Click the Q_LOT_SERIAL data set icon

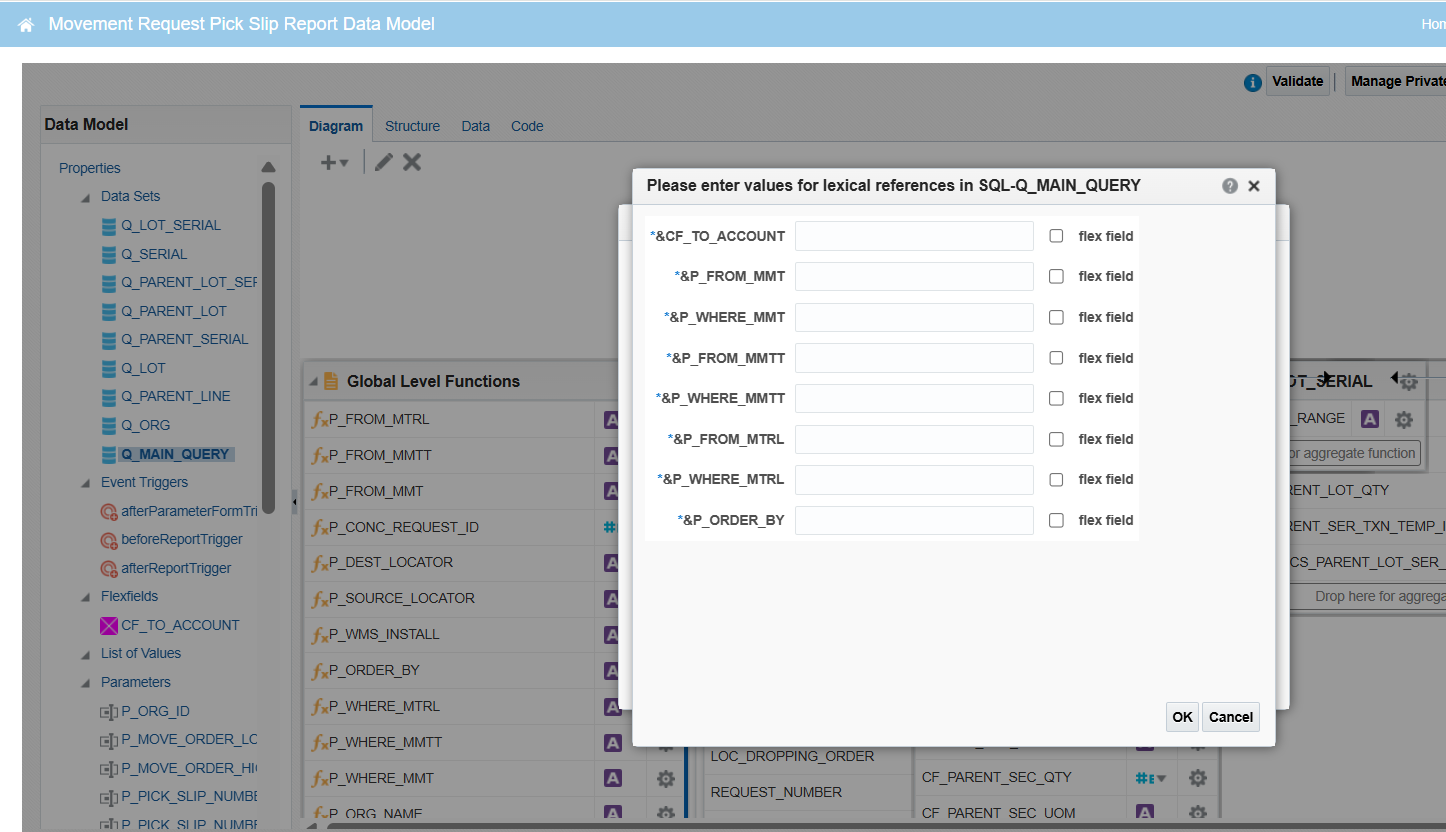pos(109,226)
